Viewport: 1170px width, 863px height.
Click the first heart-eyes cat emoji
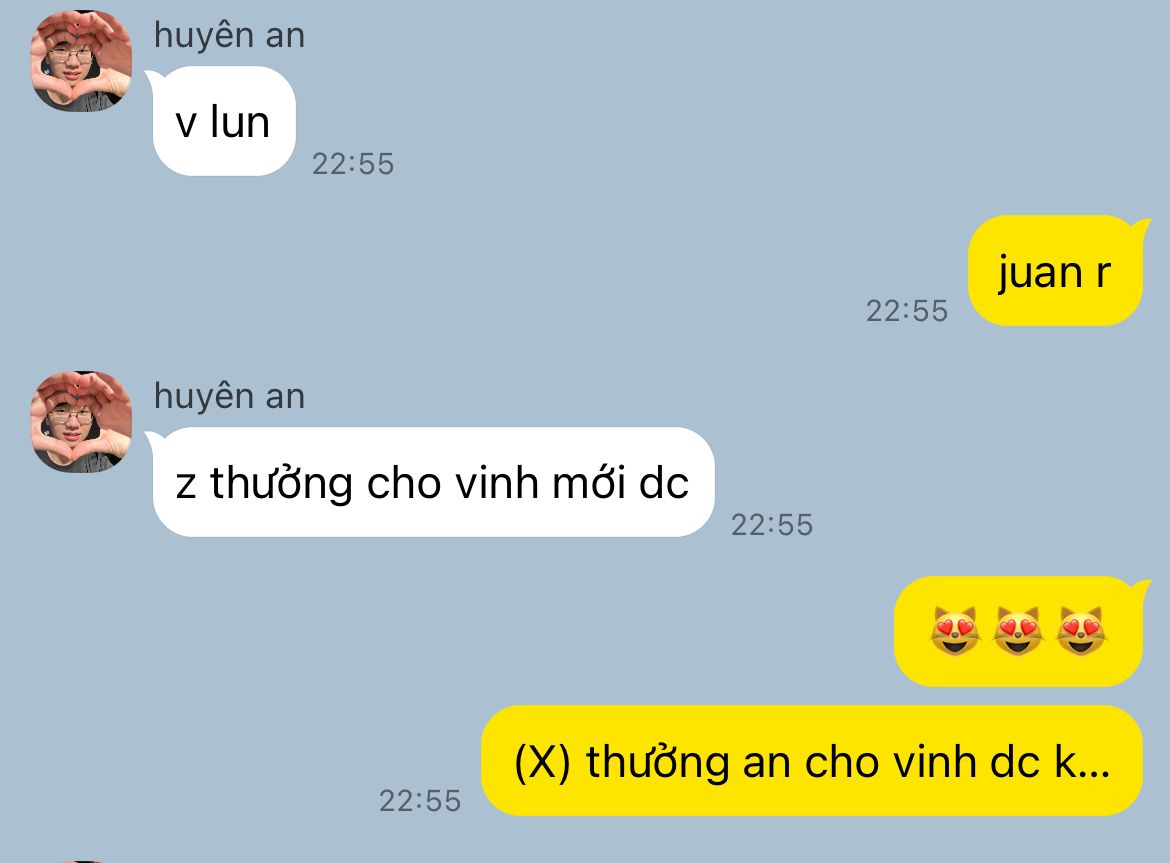(955, 631)
